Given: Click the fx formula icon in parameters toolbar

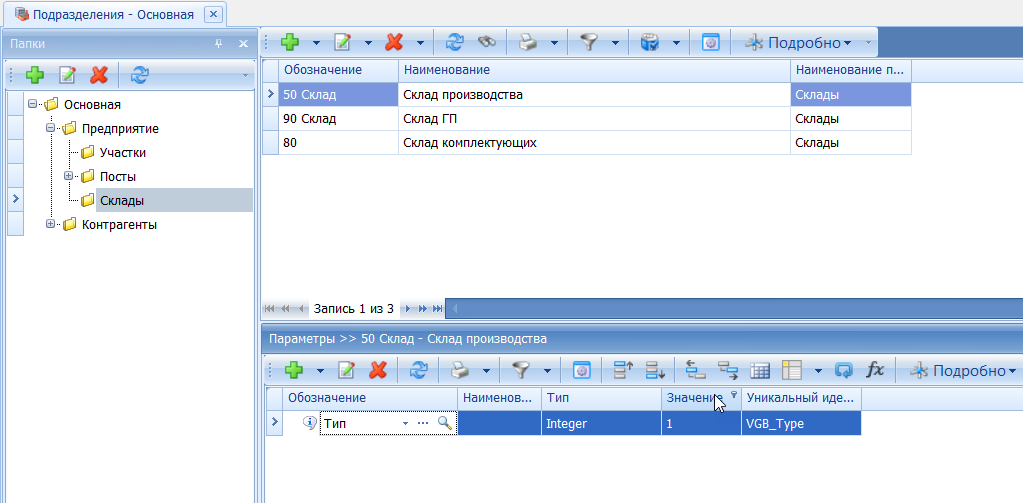Looking at the screenshot, I should click(x=875, y=371).
